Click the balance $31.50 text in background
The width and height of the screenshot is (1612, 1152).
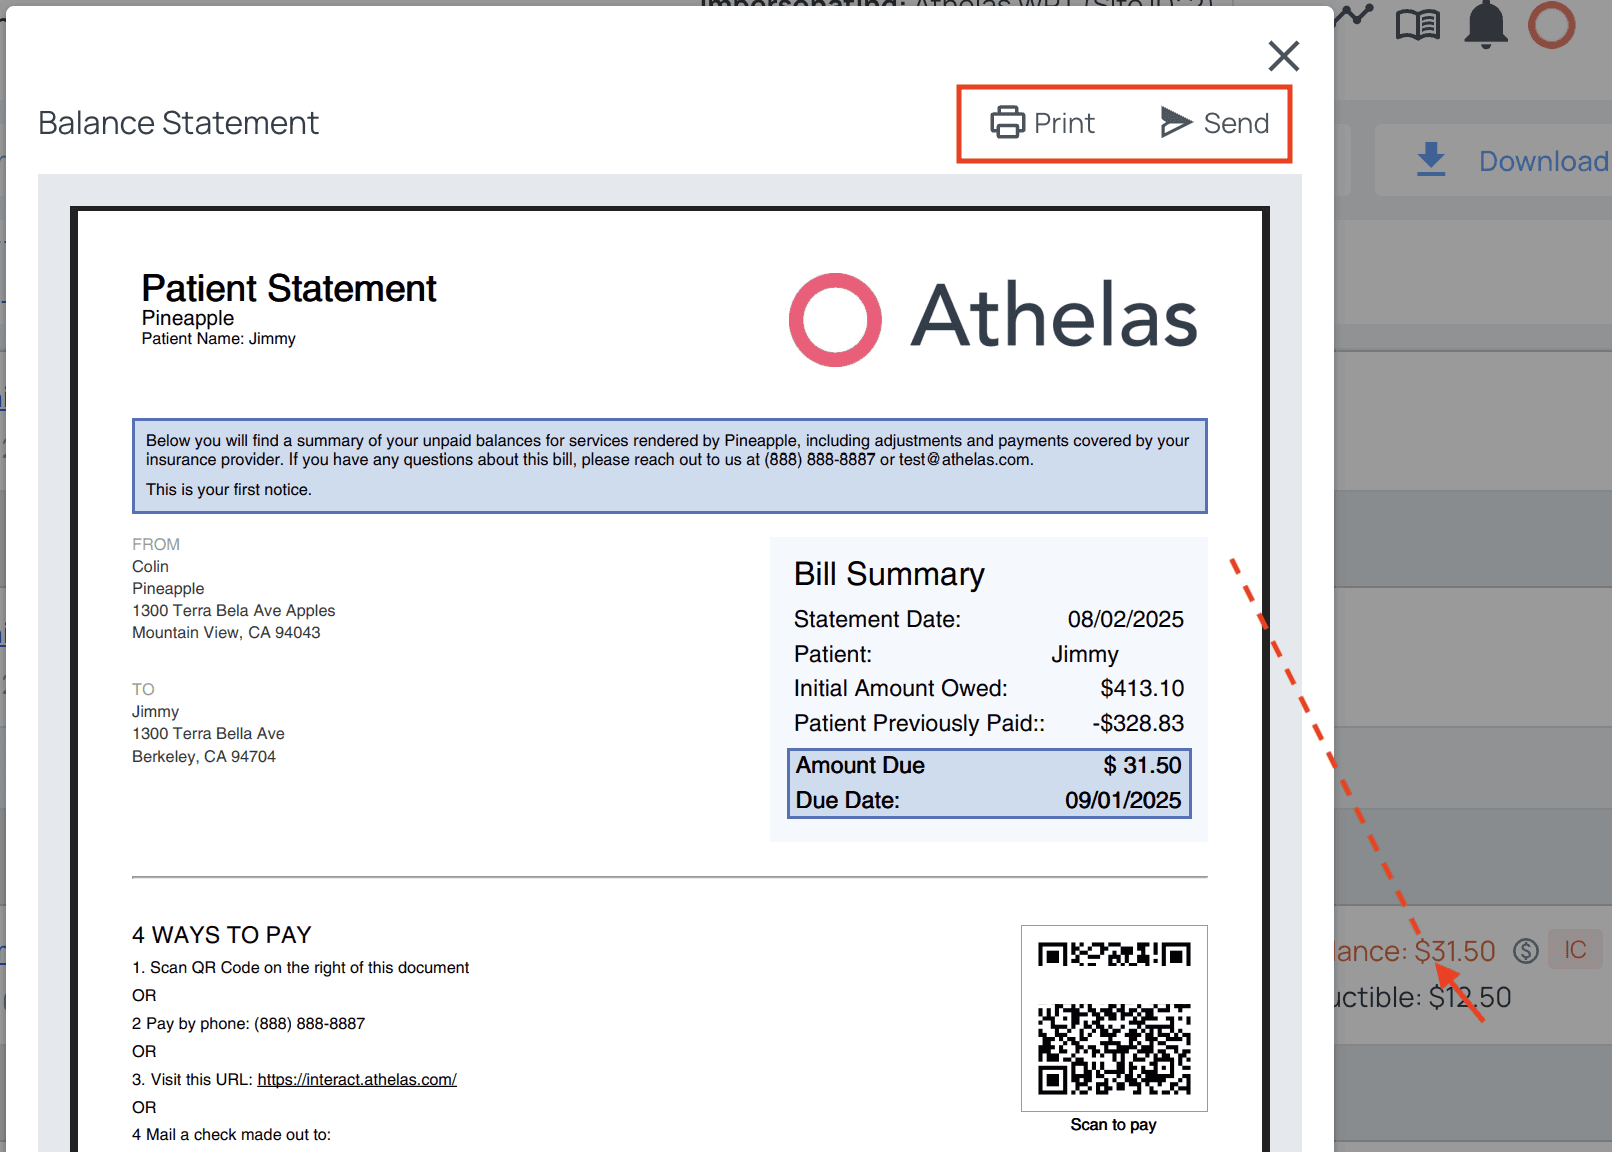click(1416, 951)
